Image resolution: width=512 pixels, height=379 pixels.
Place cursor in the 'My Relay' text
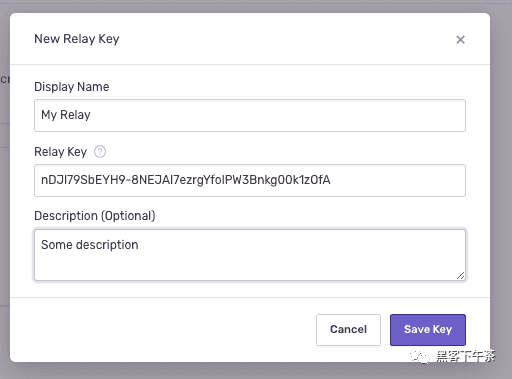(x=66, y=115)
